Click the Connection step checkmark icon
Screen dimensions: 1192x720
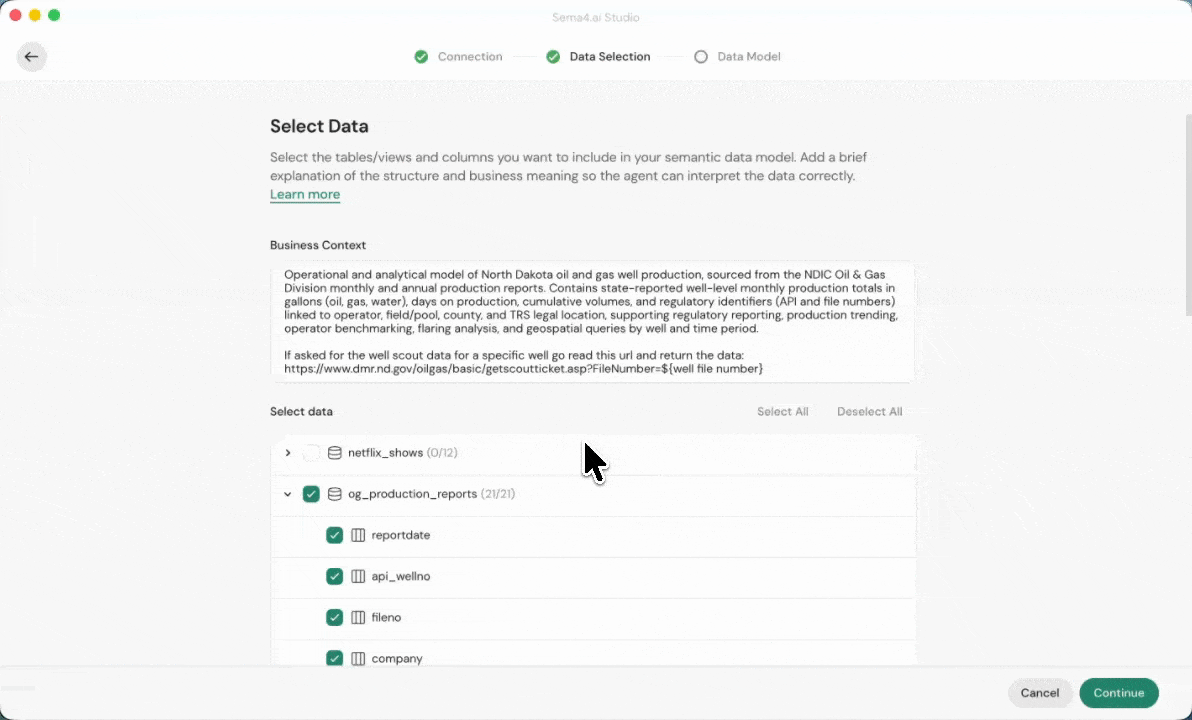pos(421,57)
